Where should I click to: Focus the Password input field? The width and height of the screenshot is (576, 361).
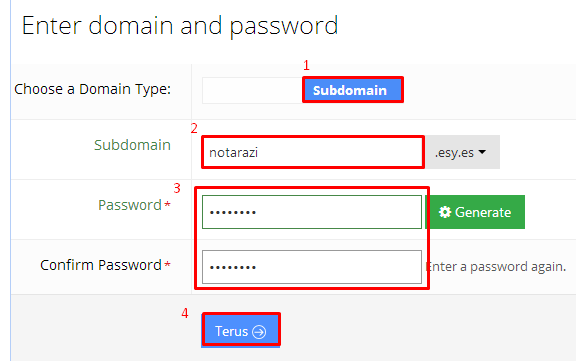tap(312, 212)
